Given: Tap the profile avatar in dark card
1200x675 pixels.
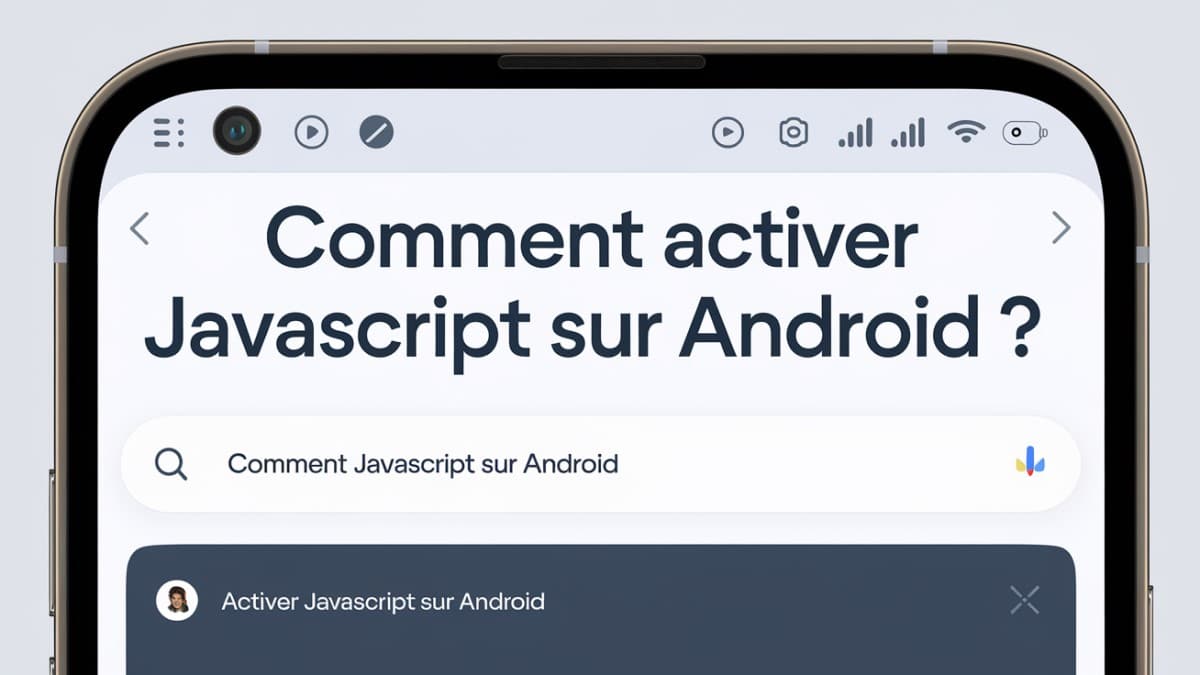Looking at the screenshot, I should coord(177,600).
